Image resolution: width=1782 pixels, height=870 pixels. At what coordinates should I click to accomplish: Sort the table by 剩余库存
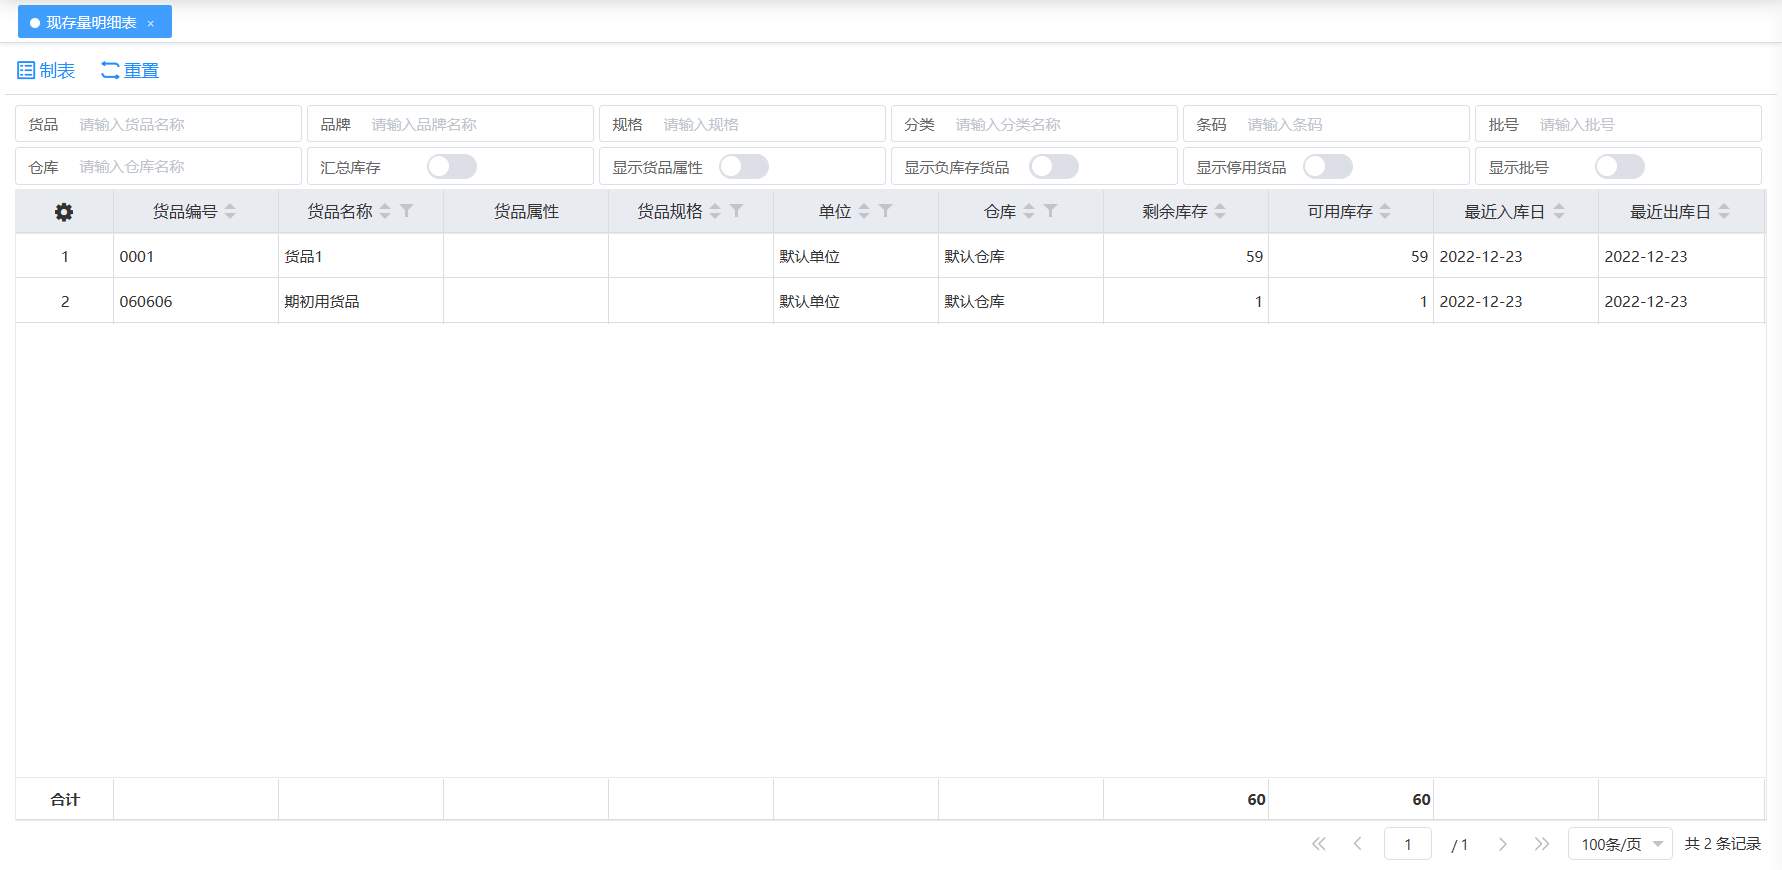[1220, 211]
